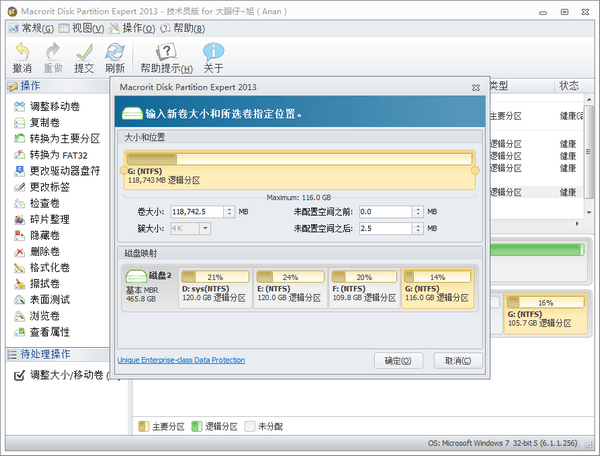Click main list vertical scrollbar down arrow

click(589, 212)
